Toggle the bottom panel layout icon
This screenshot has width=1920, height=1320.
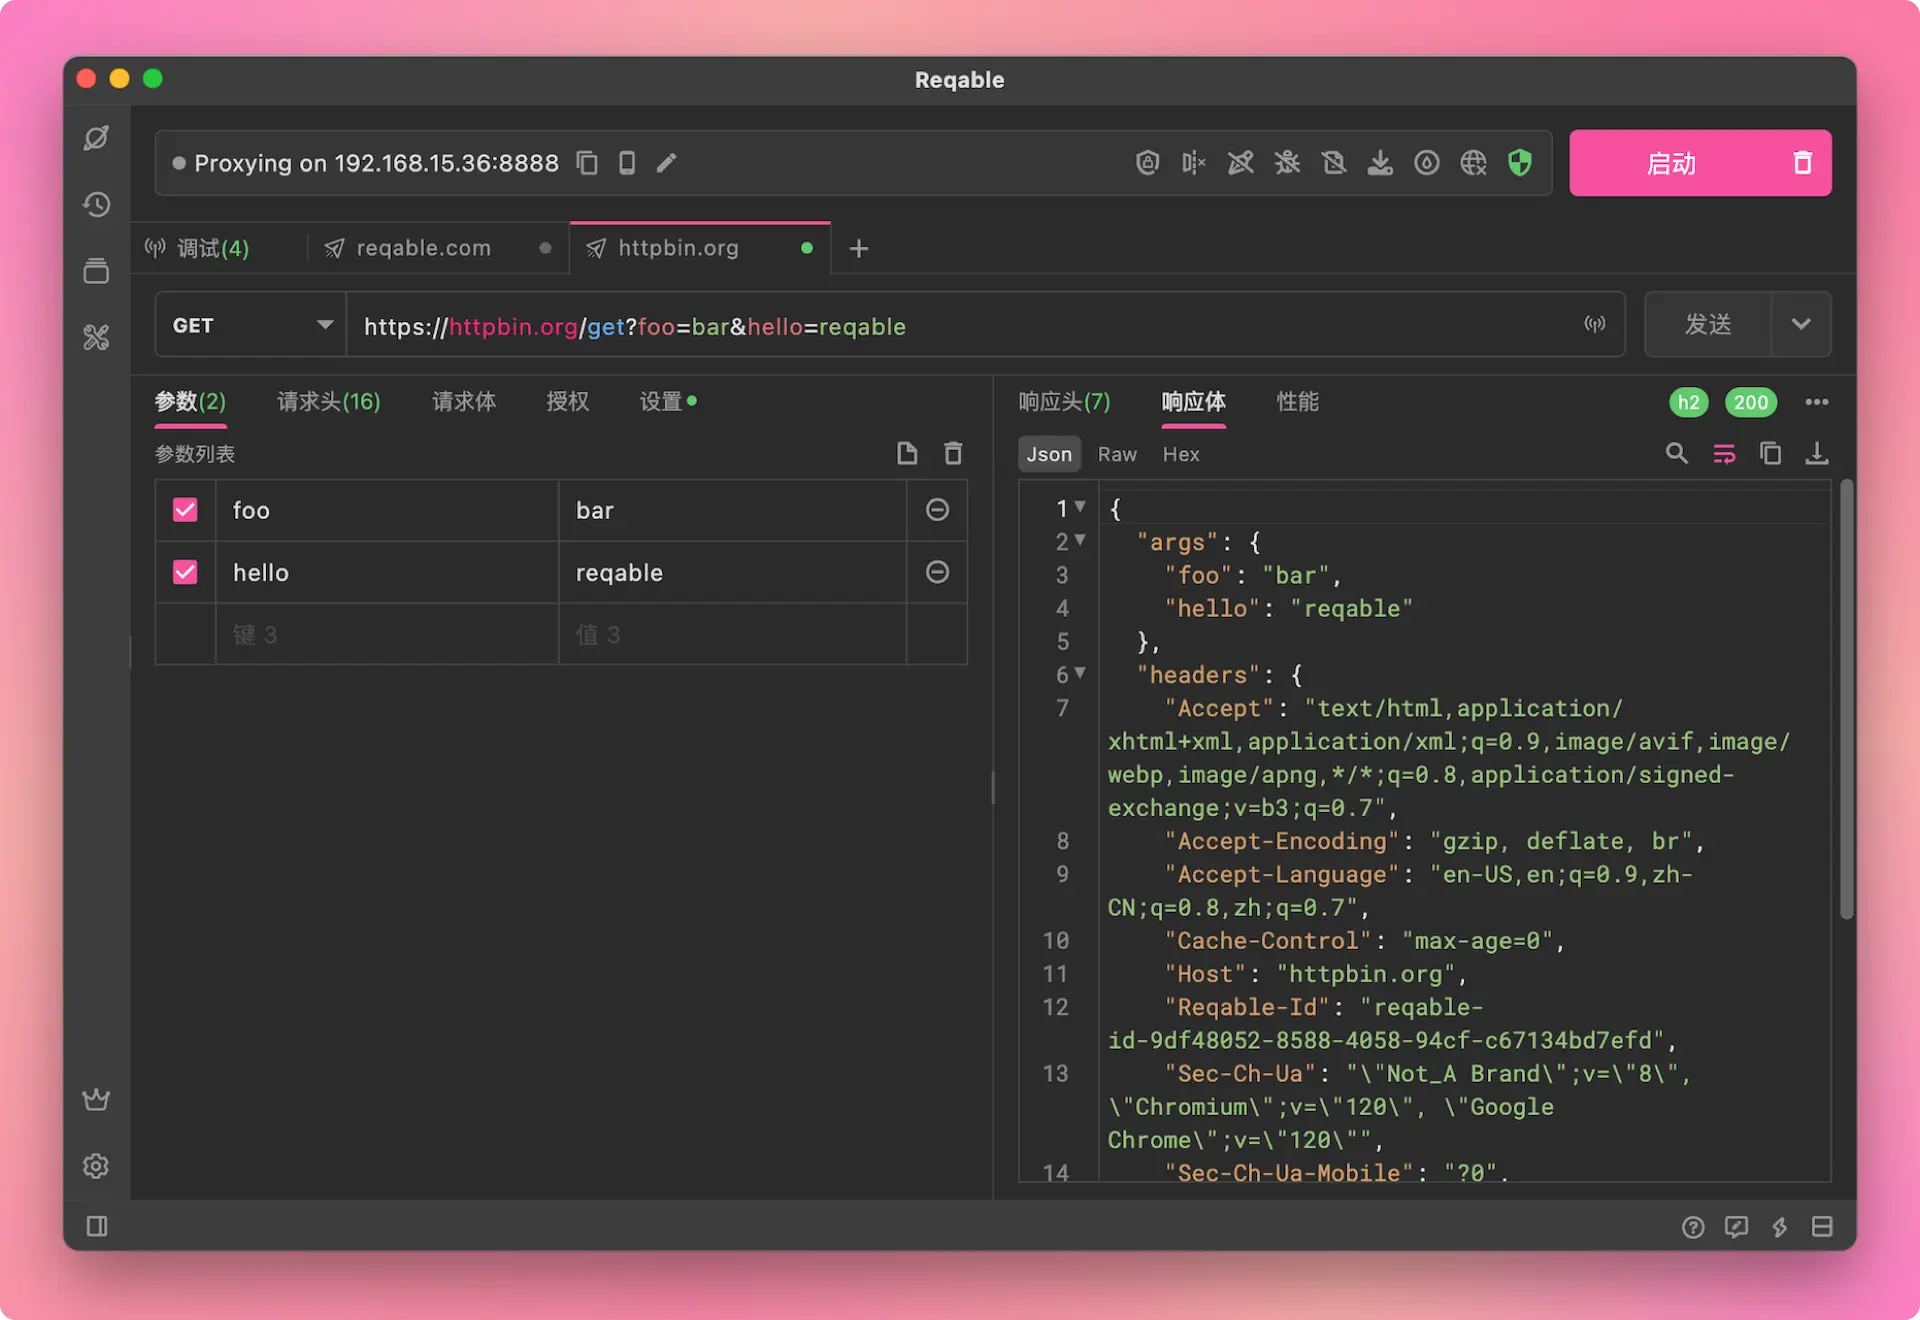(1822, 1227)
